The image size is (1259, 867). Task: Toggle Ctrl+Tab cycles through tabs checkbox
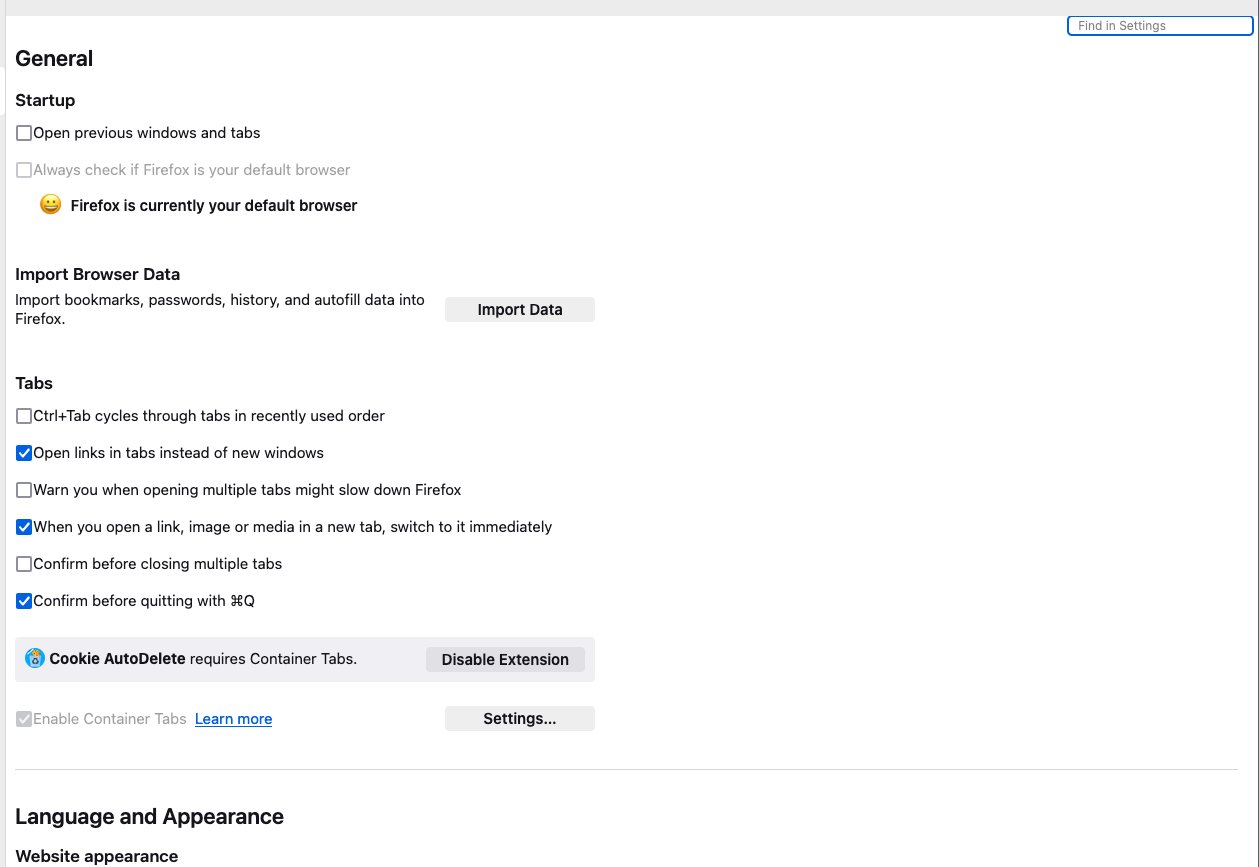coord(24,416)
